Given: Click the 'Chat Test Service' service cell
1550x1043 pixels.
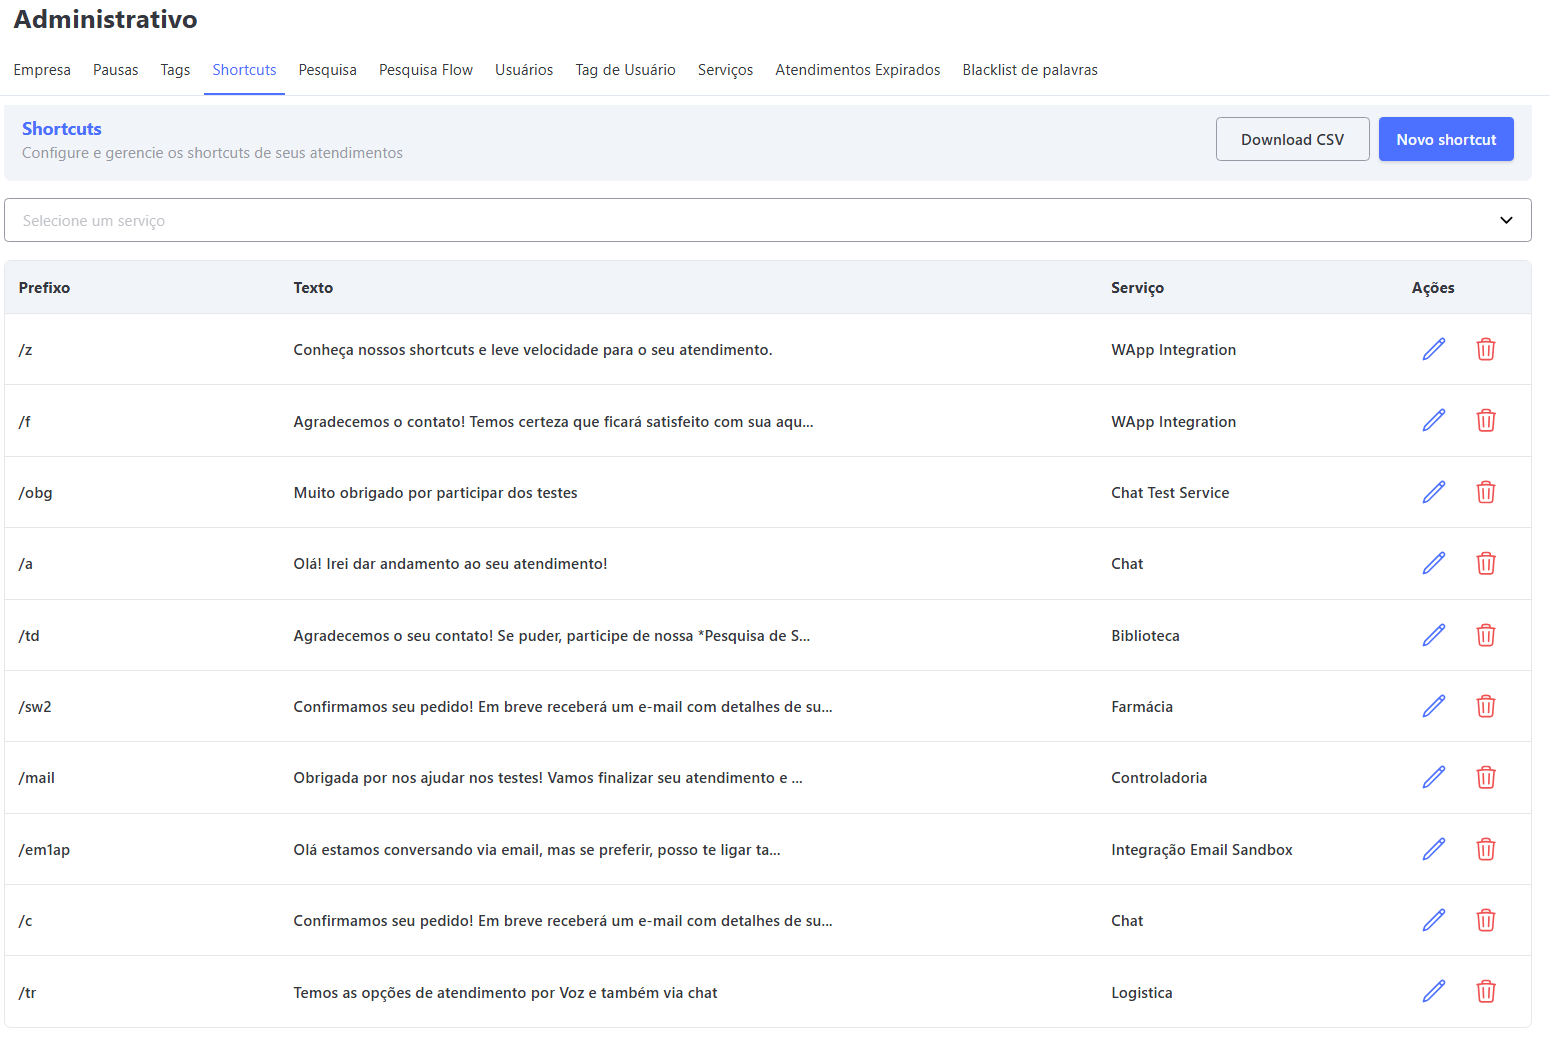Looking at the screenshot, I should [x=1170, y=493].
